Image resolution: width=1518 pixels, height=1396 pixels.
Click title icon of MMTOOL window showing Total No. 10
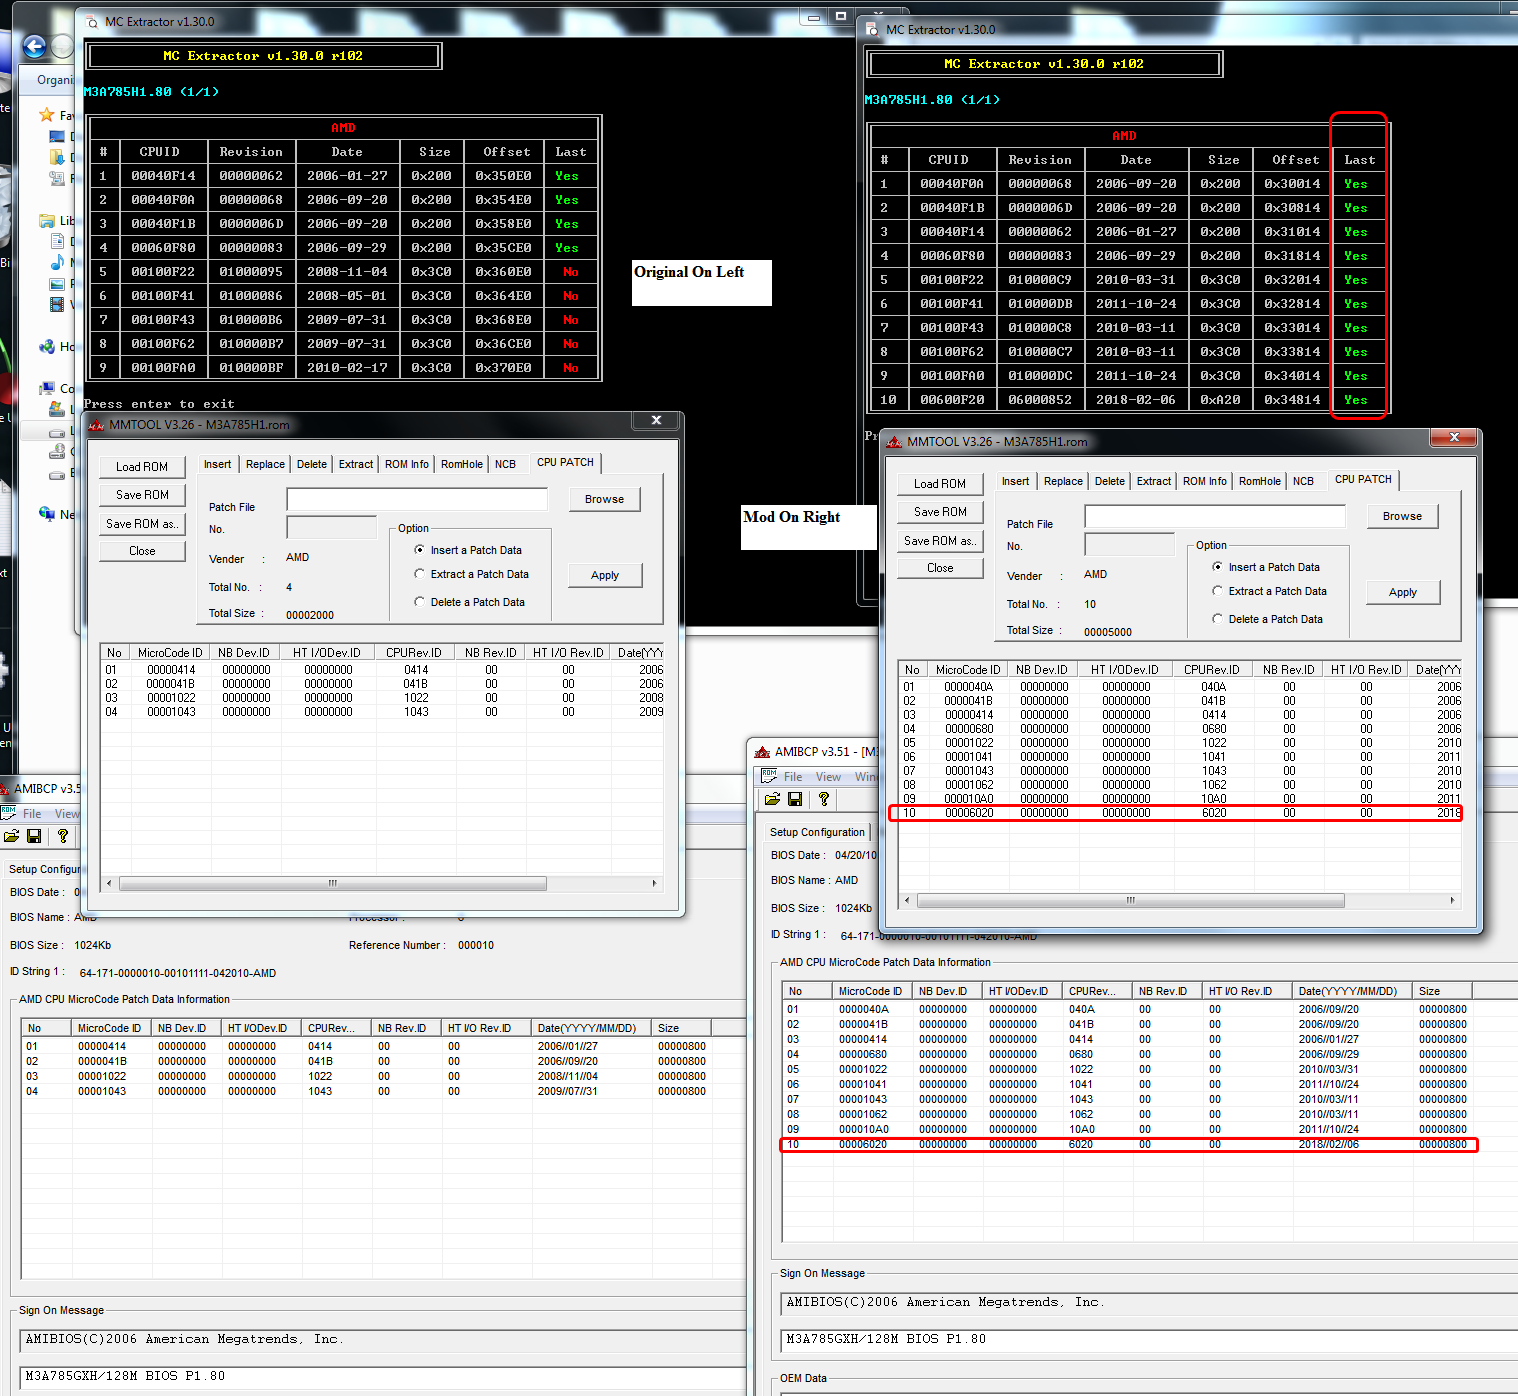[x=894, y=441]
